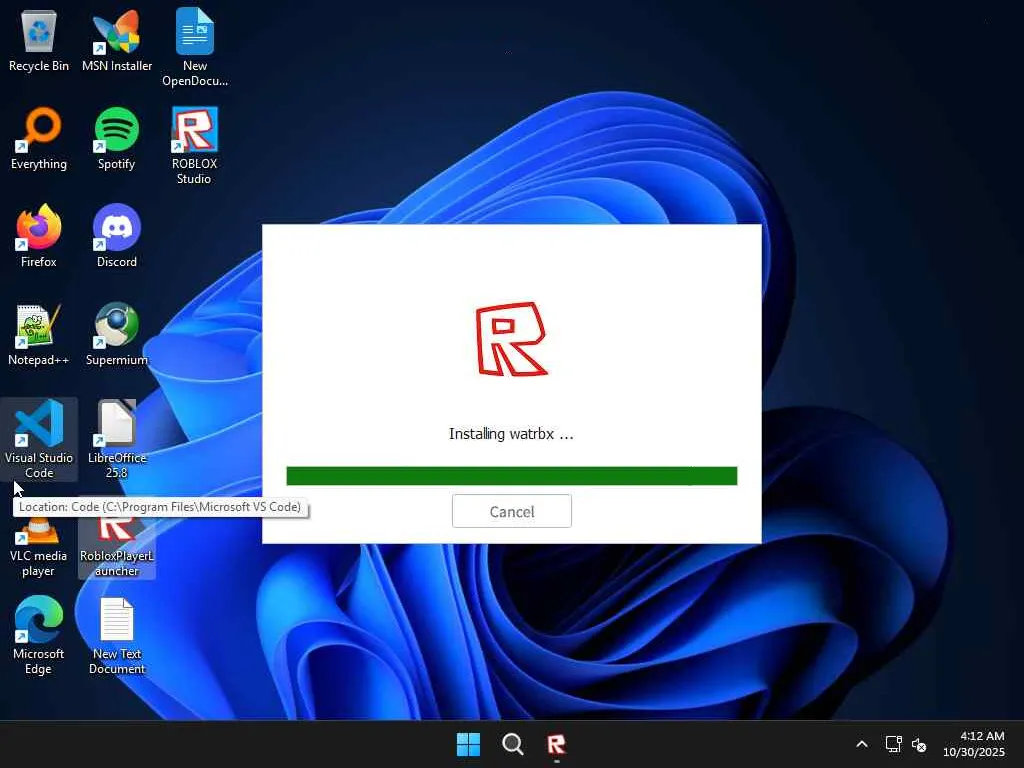Click the red R logo in installer
1024x768 pixels.
511,339
